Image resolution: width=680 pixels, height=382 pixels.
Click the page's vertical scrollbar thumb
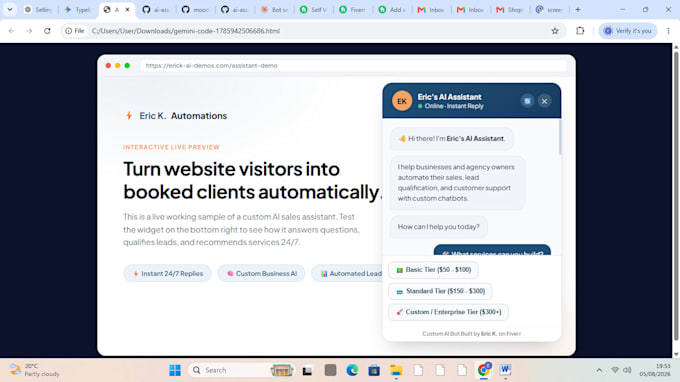676,195
